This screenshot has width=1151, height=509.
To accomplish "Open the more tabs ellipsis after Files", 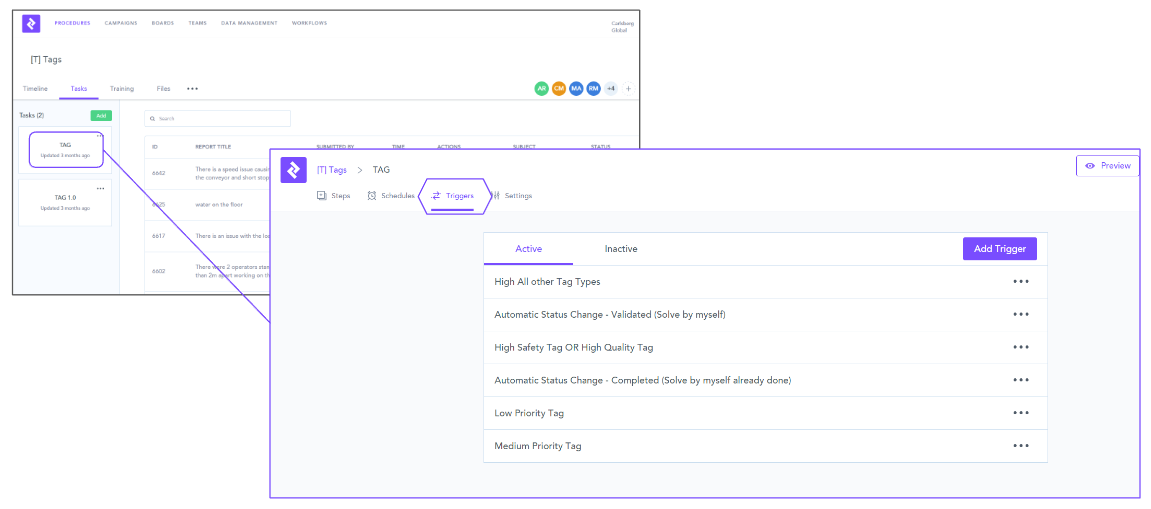I will pos(192,89).
